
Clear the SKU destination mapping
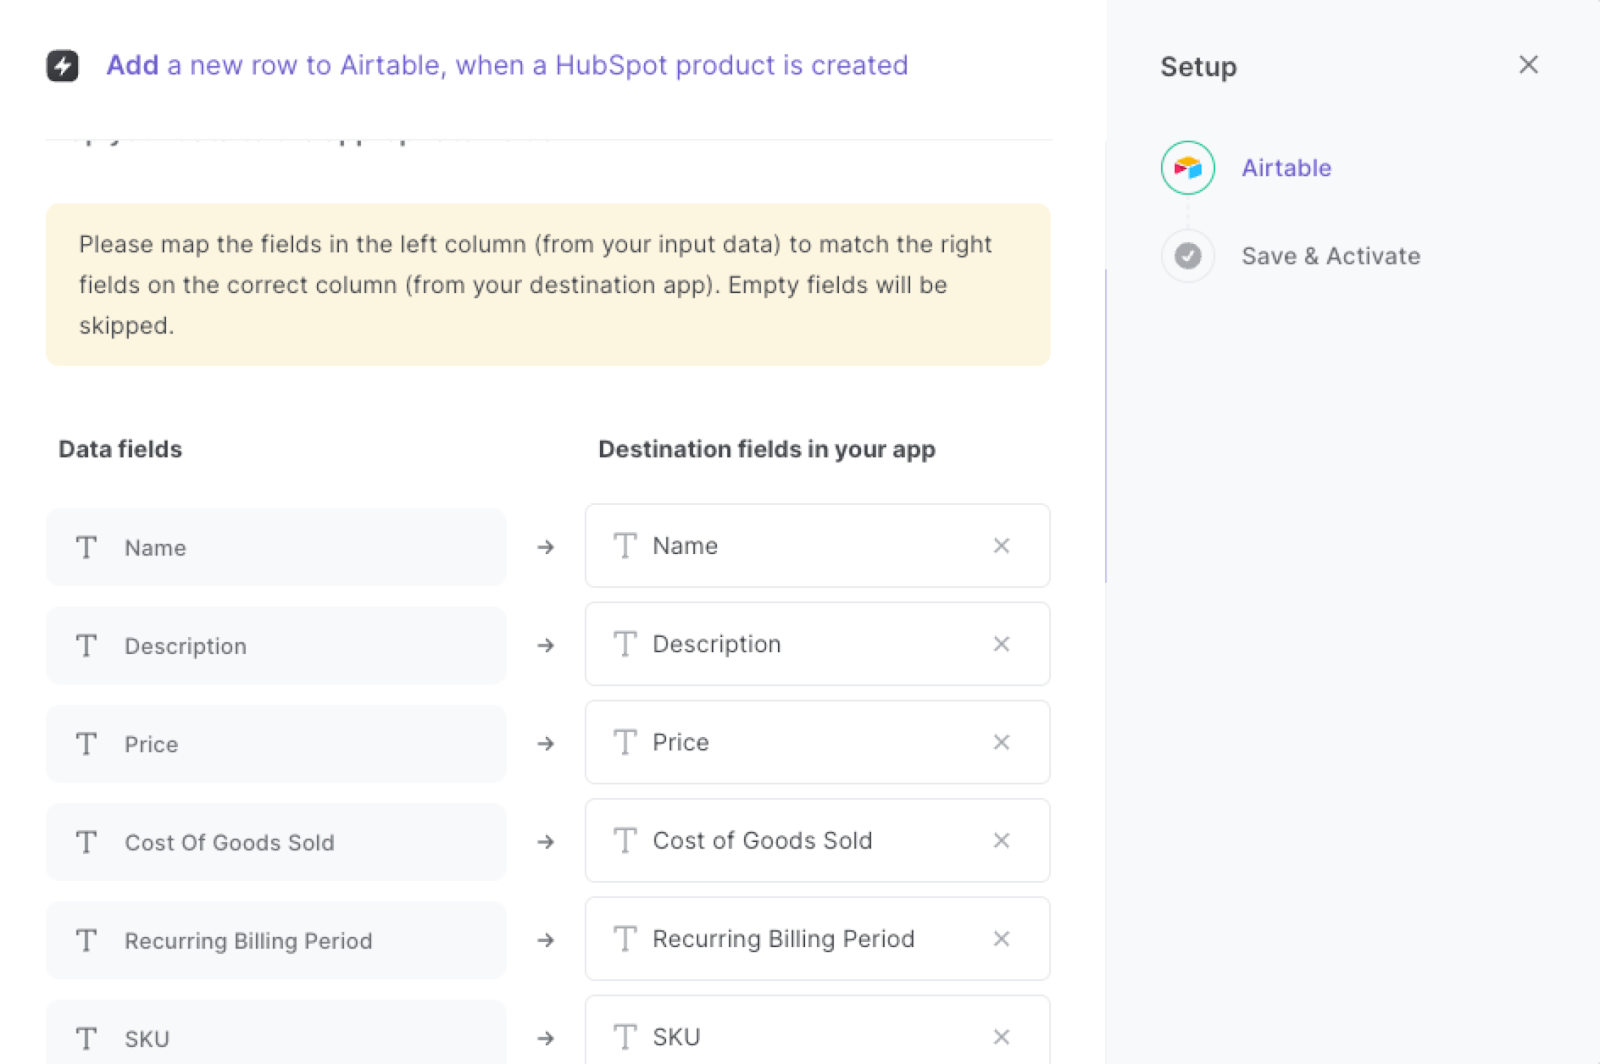coord(1001,1037)
